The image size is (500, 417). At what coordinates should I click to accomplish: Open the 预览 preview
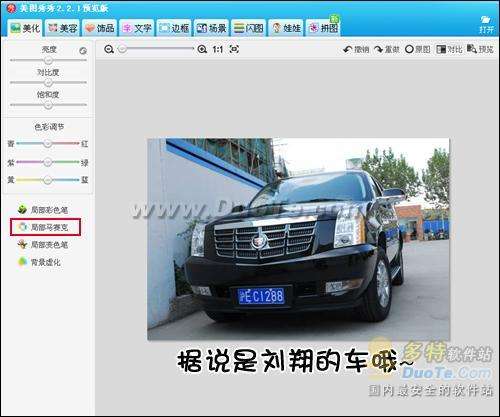point(480,49)
